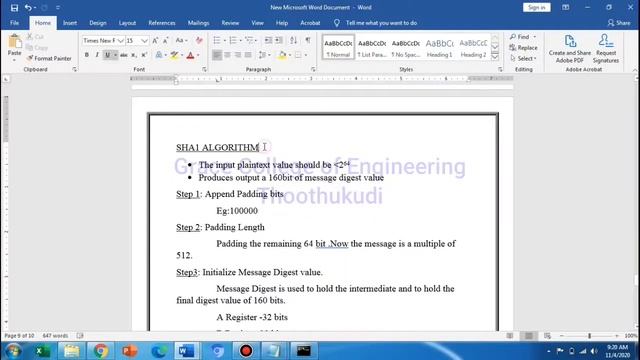This screenshot has height=360, width=640.
Task: Toggle Bold formatting
Action: coord(87,55)
